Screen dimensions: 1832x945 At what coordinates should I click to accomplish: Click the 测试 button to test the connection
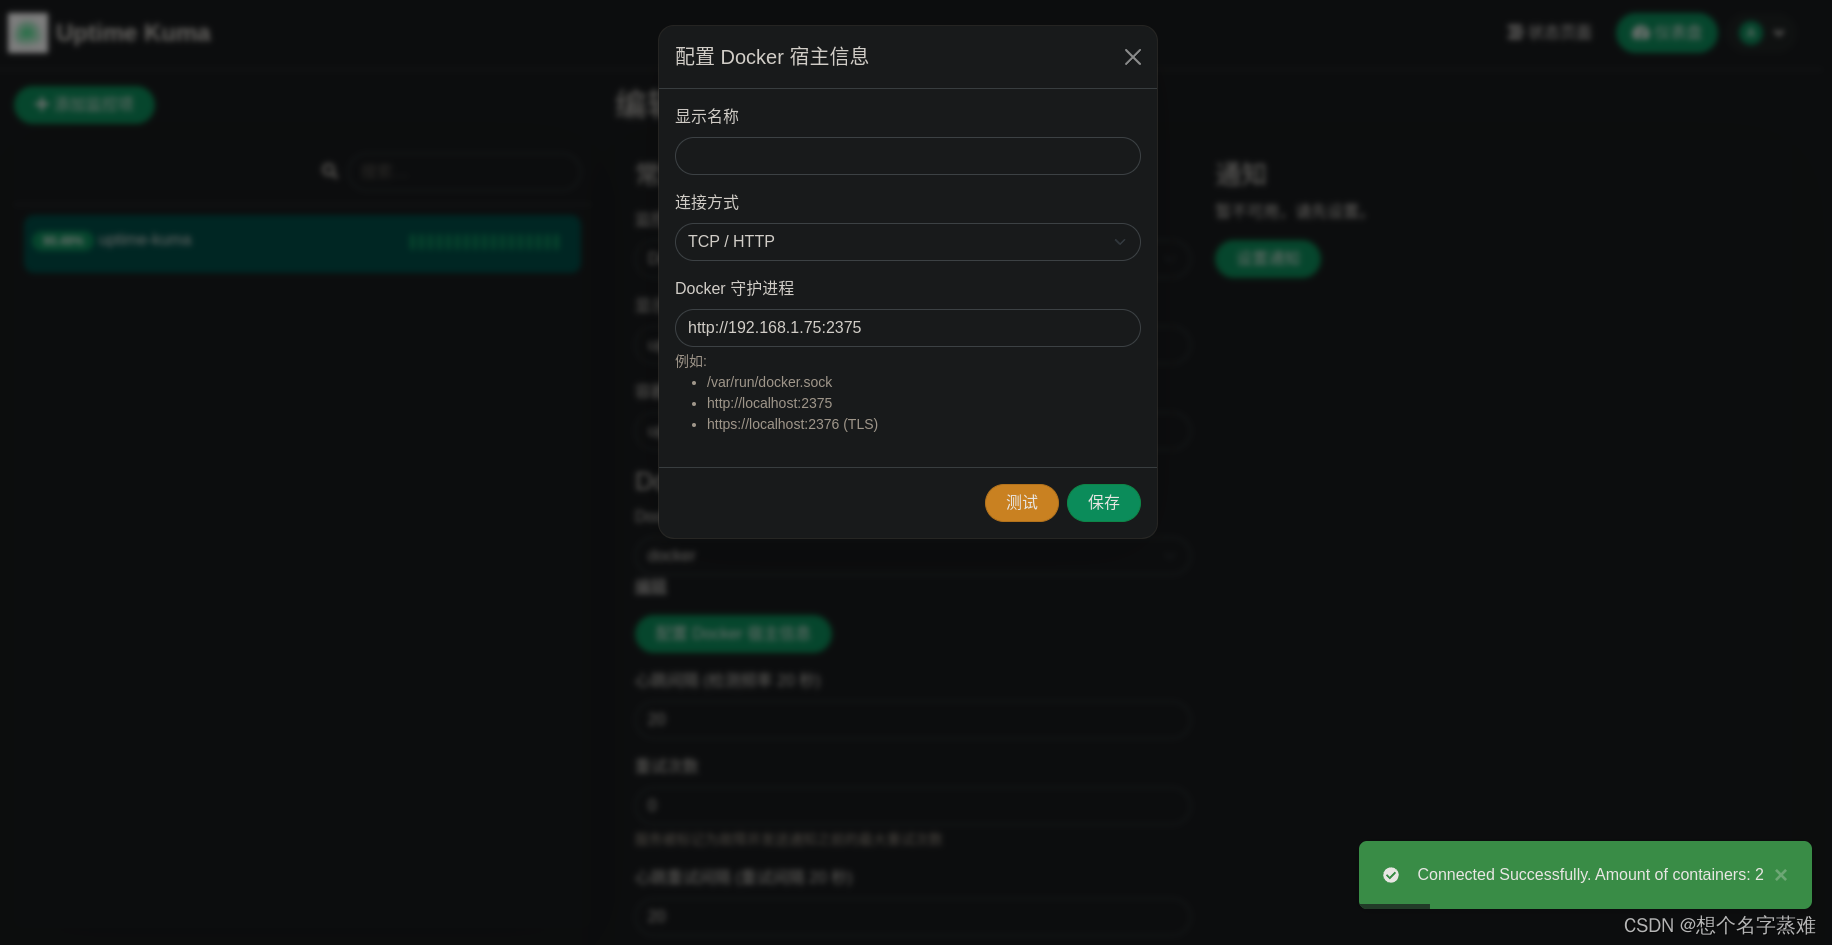click(1021, 503)
